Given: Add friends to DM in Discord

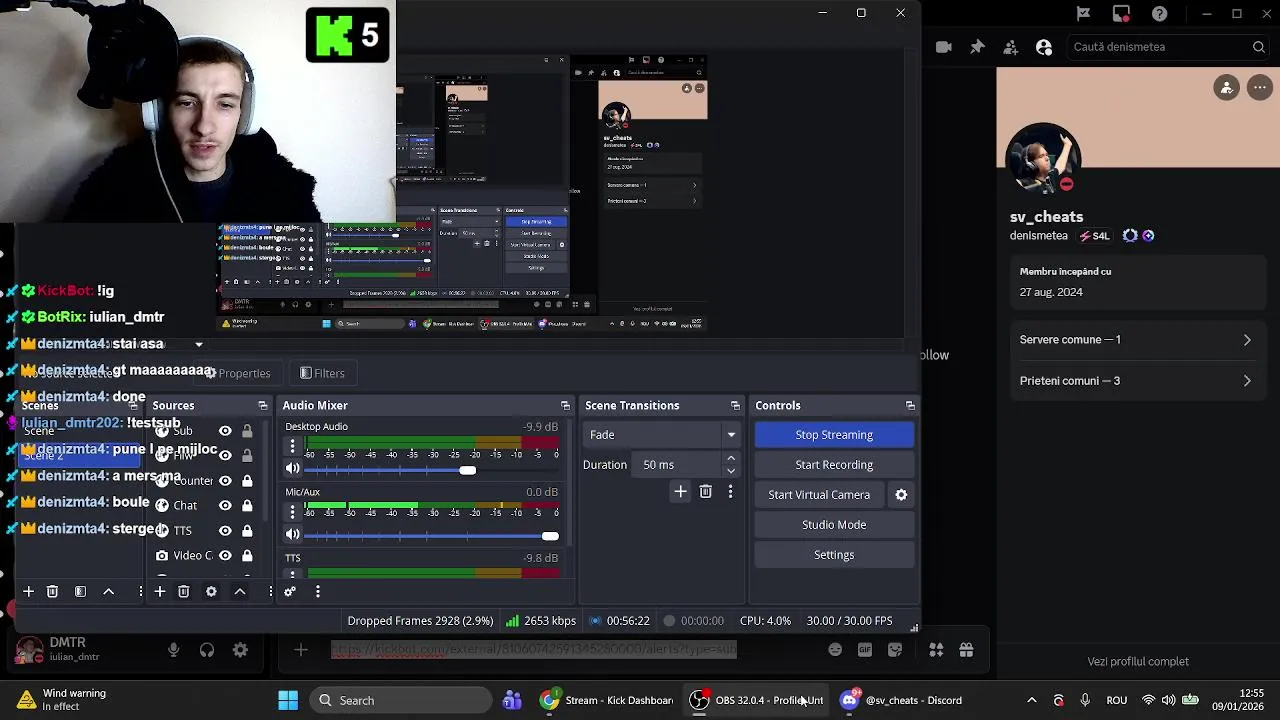Looking at the screenshot, I should coord(1010,47).
